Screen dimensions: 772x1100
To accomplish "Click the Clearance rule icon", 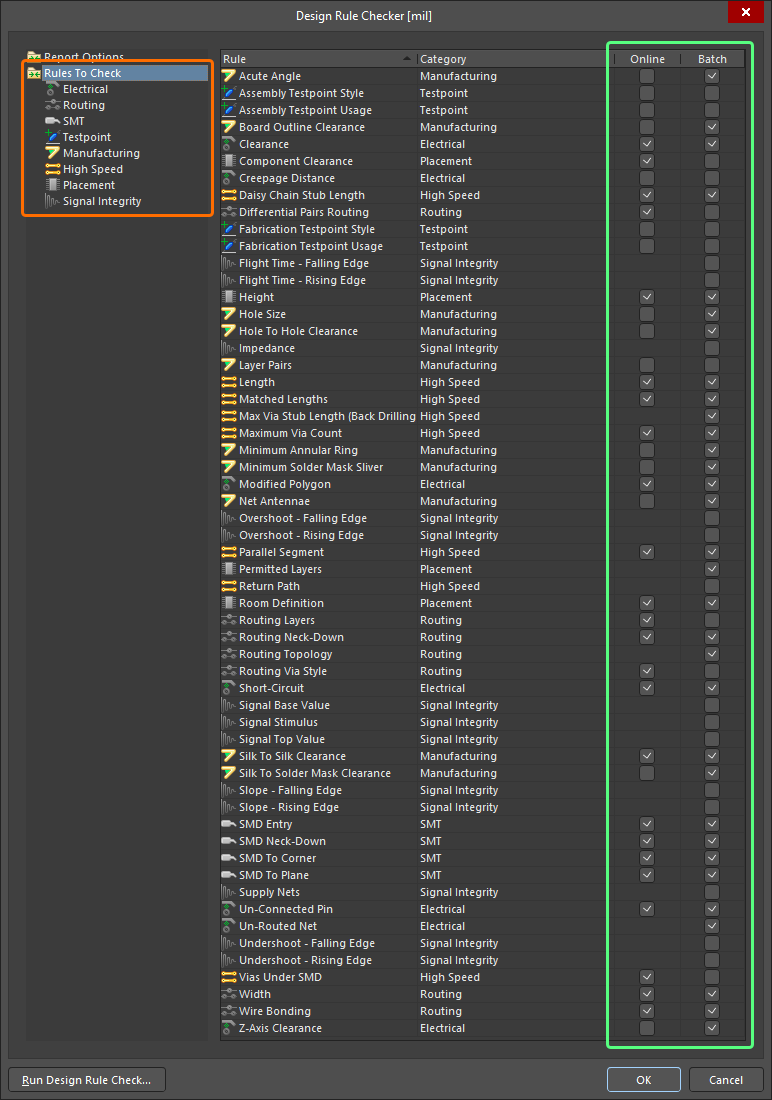I will point(229,144).
